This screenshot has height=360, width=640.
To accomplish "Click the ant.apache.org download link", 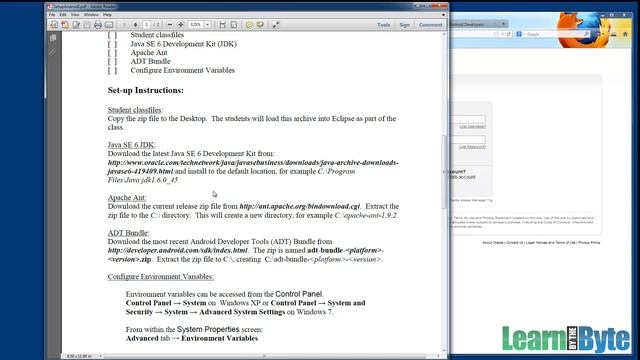I will pyautogui.click(x=300, y=207).
